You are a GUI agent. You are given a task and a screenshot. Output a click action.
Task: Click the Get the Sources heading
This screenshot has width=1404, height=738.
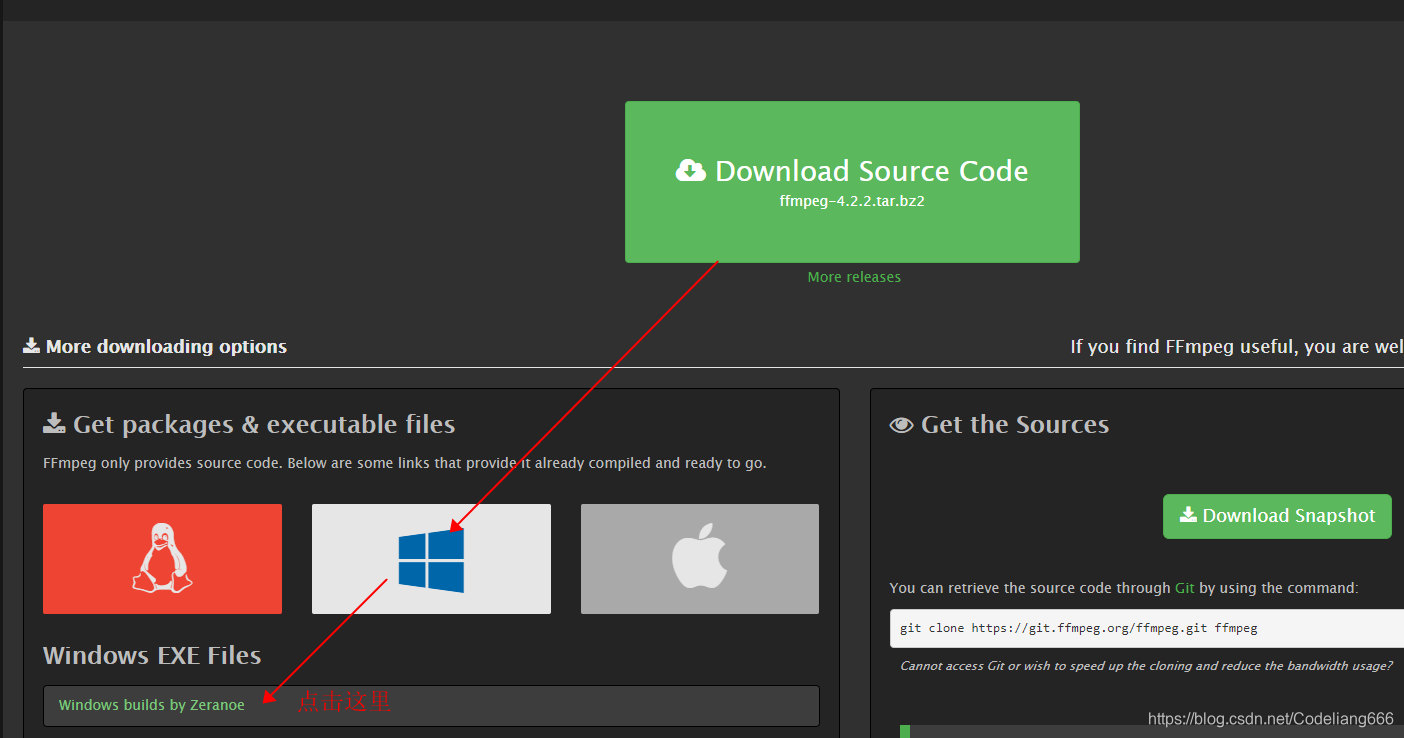pyautogui.click(x=1014, y=424)
